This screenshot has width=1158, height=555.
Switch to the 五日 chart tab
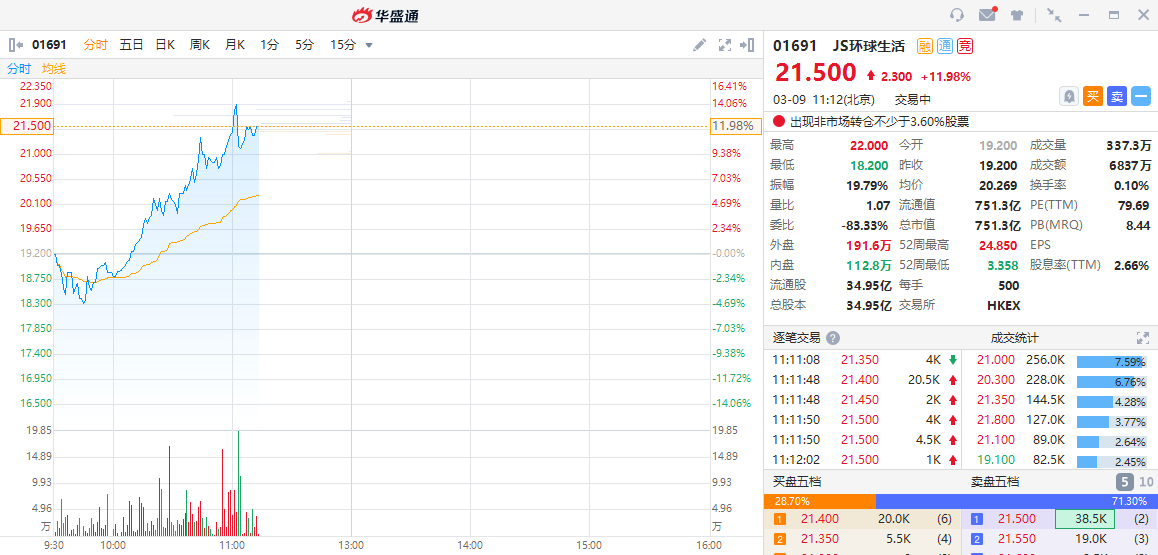pos(131,45)
